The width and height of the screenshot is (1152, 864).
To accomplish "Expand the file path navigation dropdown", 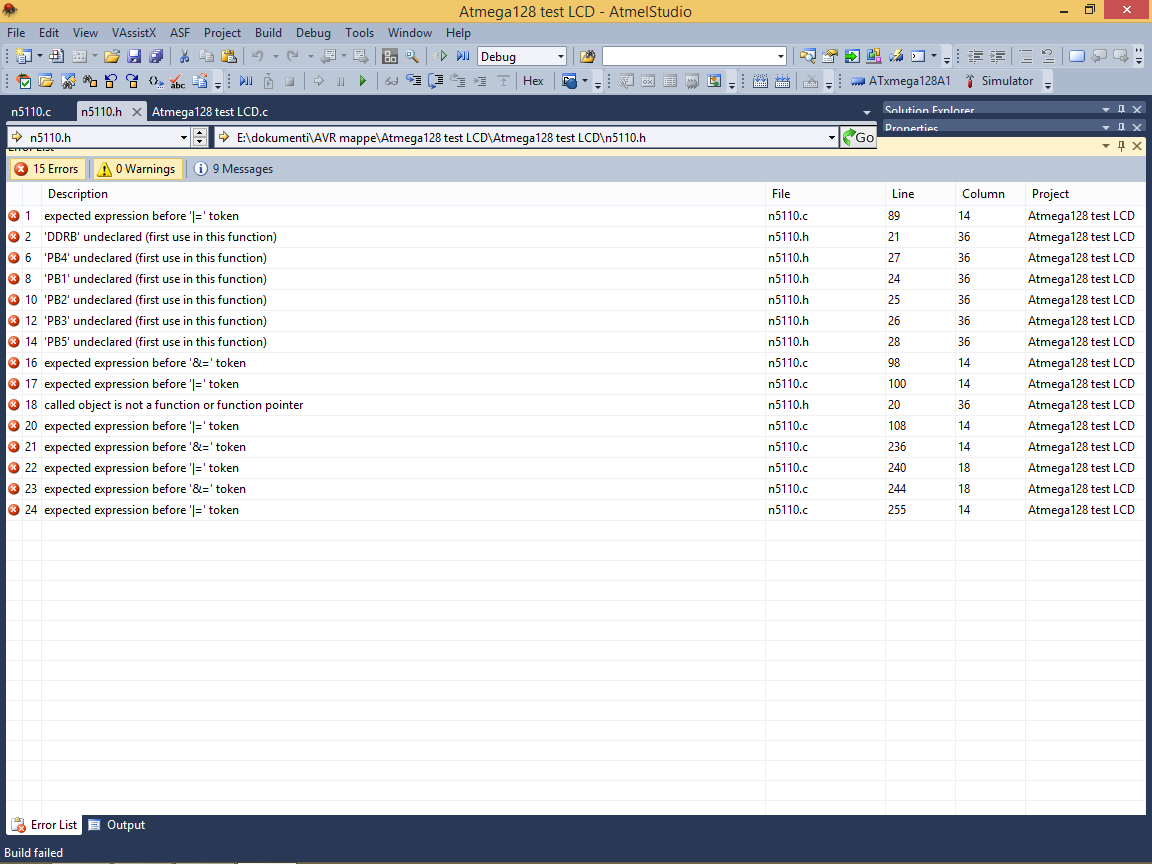I will click(832, 137).
